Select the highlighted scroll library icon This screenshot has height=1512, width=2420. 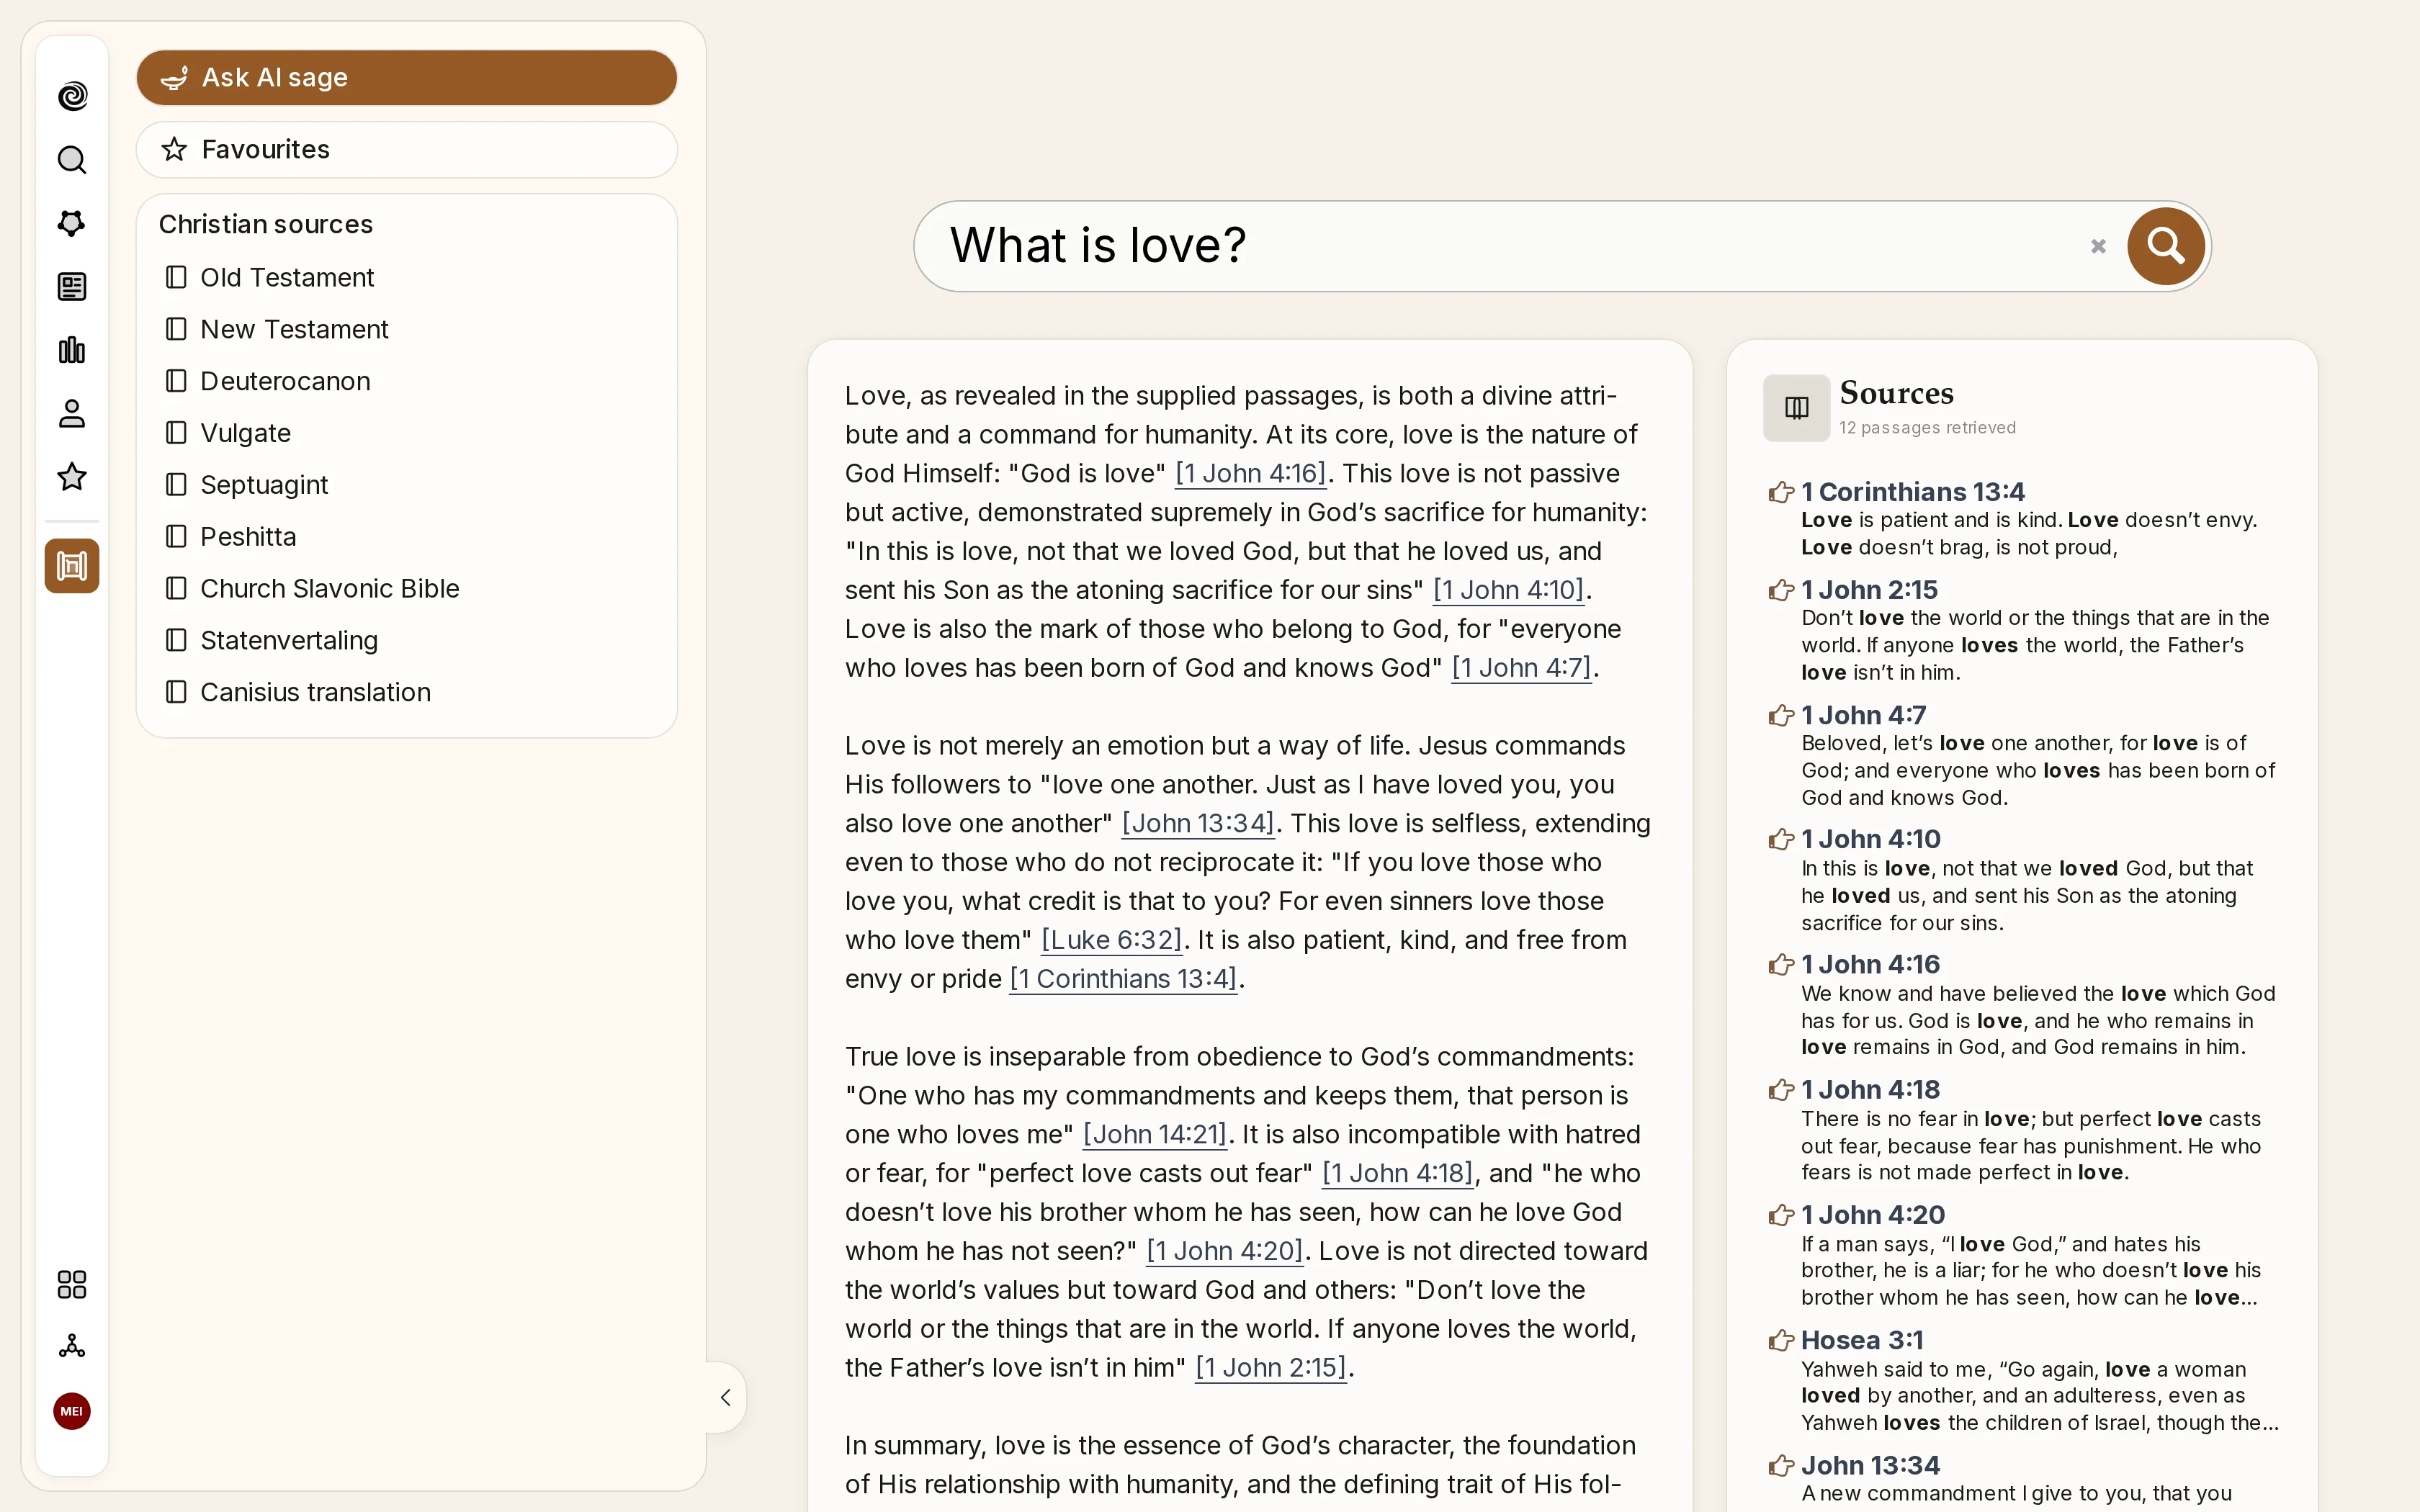tap(72, 566)
